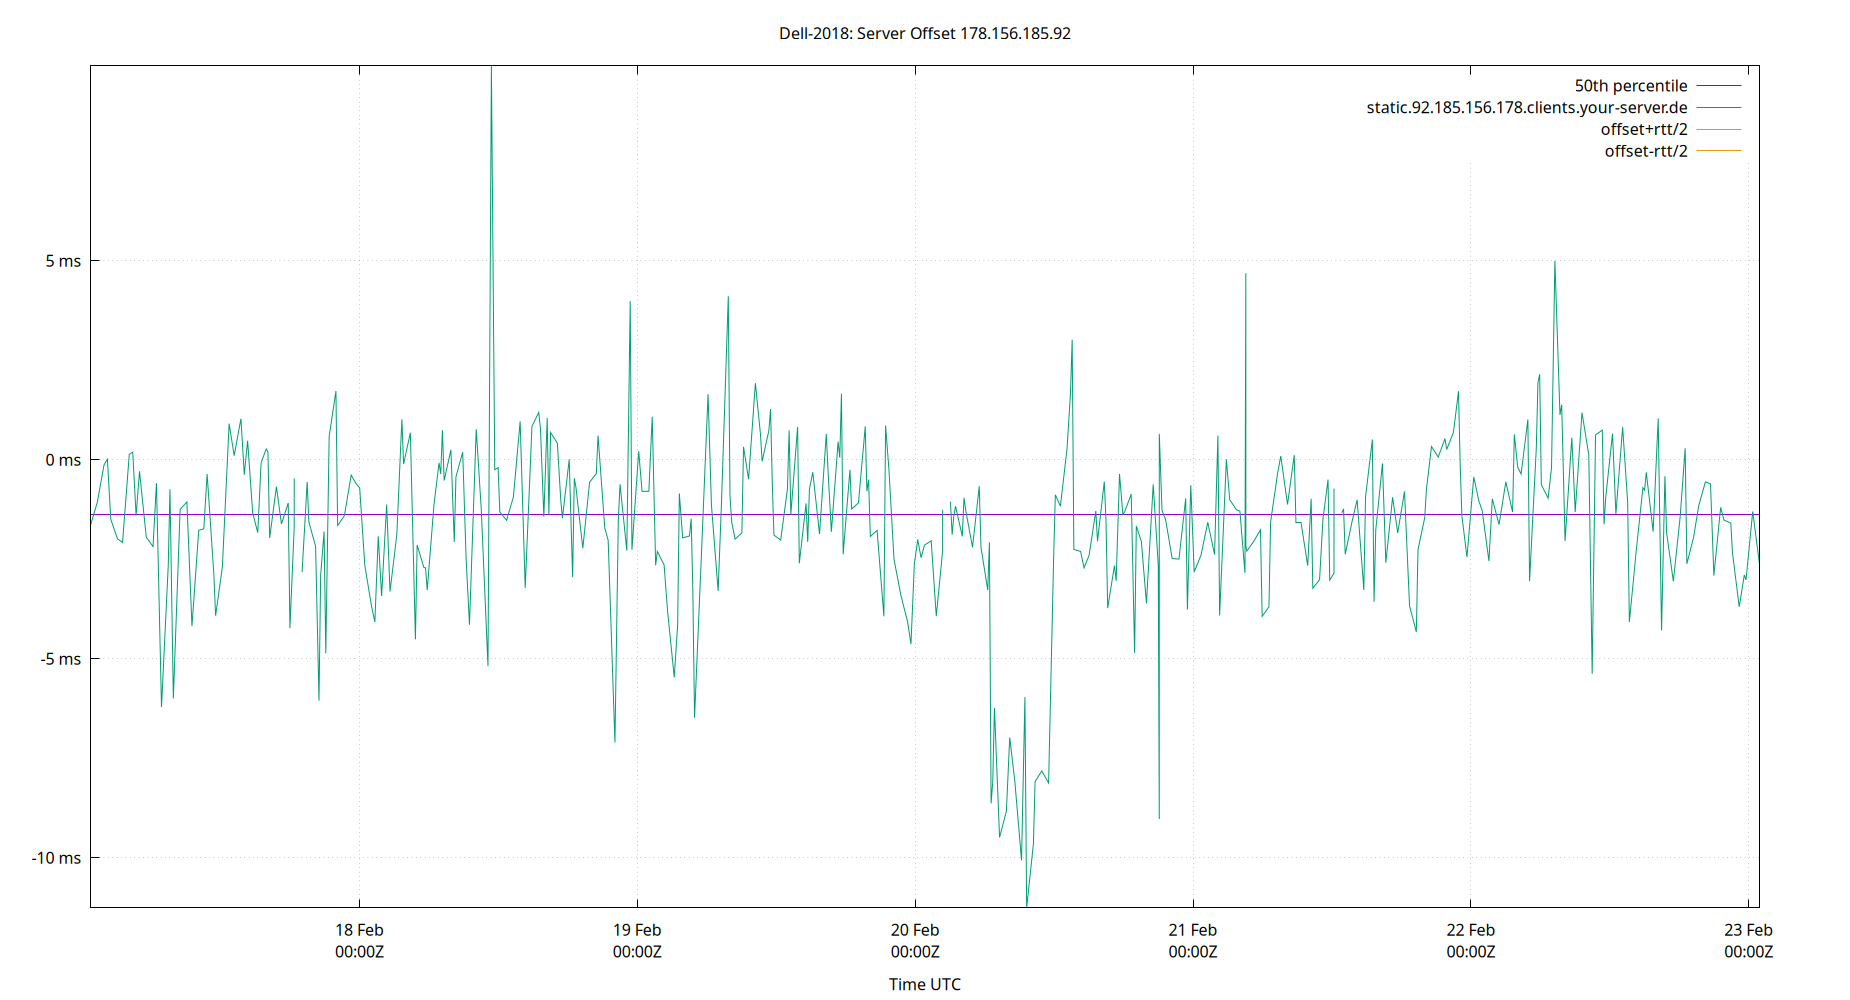
Task: Click the 18 Feb axis label
Action: pyautogui.click(x=359, y=929)
